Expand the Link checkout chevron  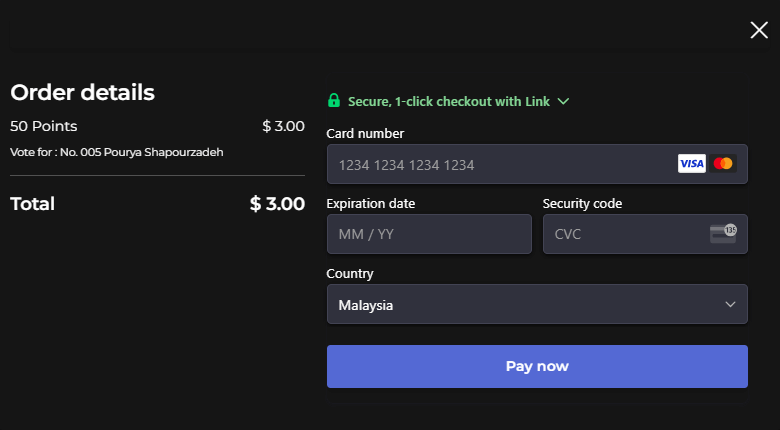pos(563,101)
